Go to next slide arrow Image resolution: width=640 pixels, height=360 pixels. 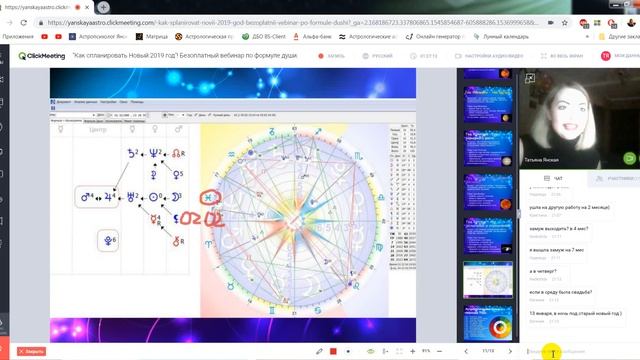point(510,351)
